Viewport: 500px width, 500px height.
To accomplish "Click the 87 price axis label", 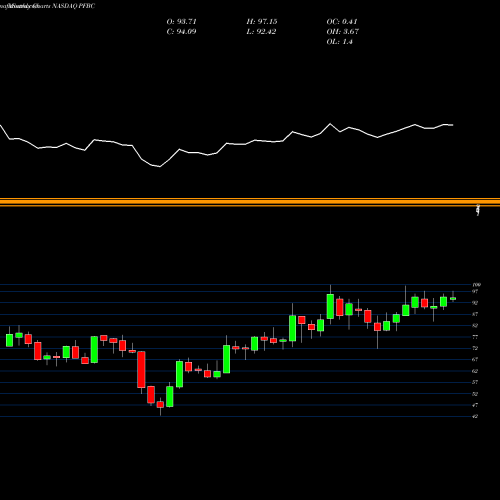I will [475, 314].
